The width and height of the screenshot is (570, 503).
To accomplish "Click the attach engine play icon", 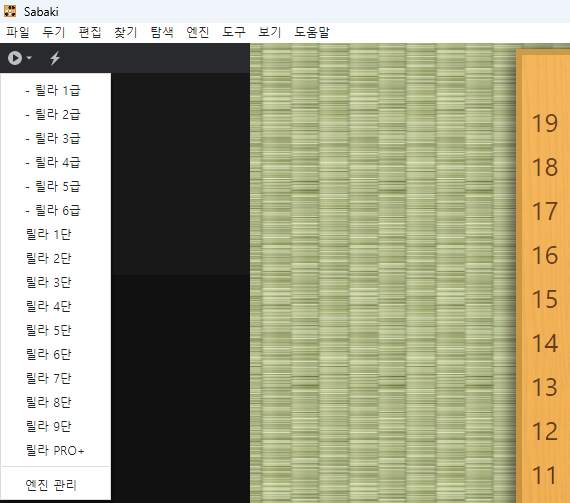I will tap(15, 58).
